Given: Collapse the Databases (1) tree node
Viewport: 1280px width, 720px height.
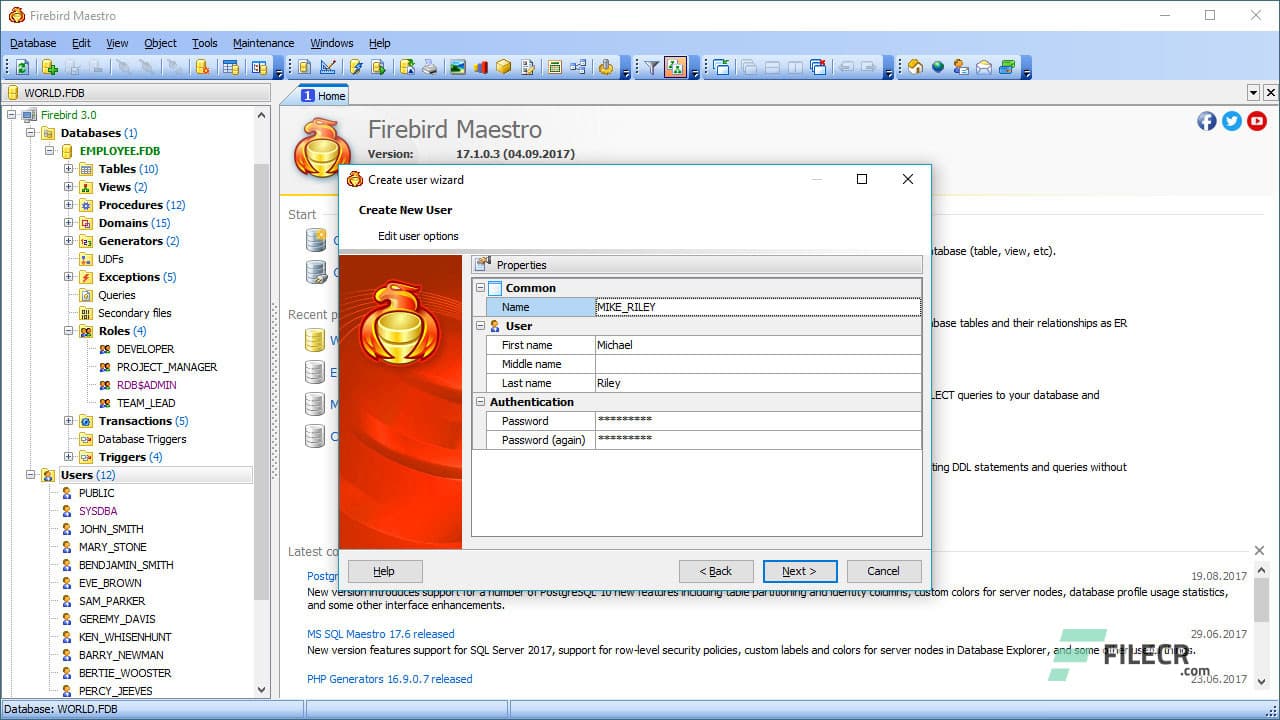Looking at the screenshot, I should pyautogui.click(x=31, y=132).
